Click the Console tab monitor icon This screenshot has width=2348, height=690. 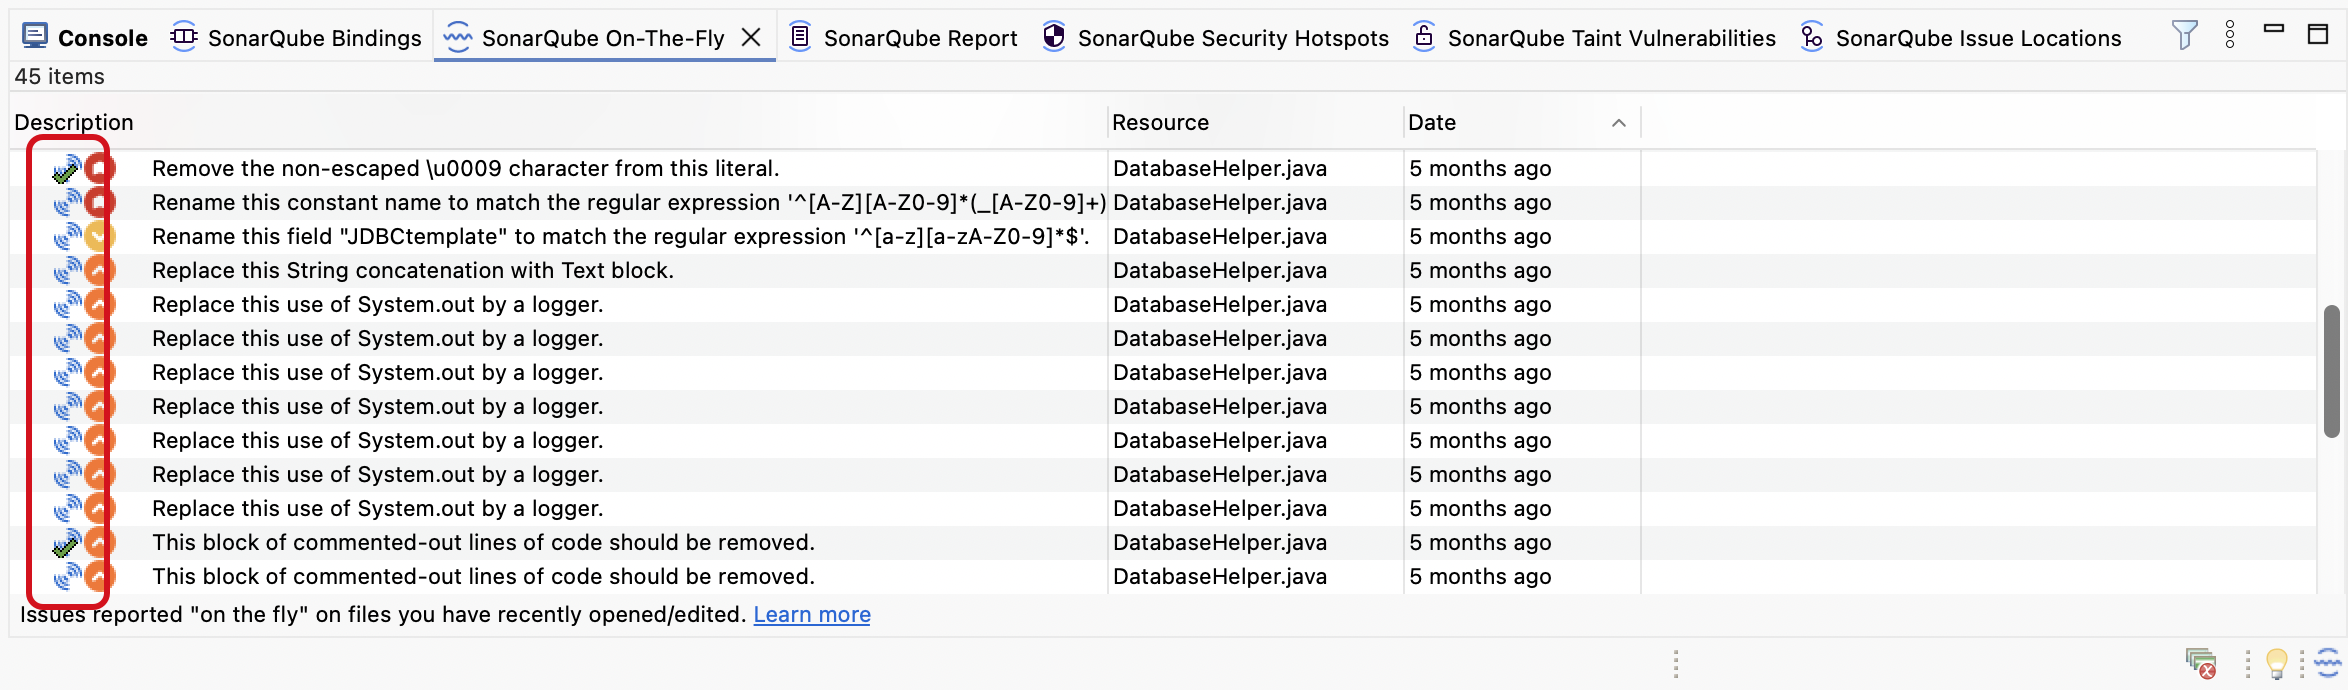(35, 37)
